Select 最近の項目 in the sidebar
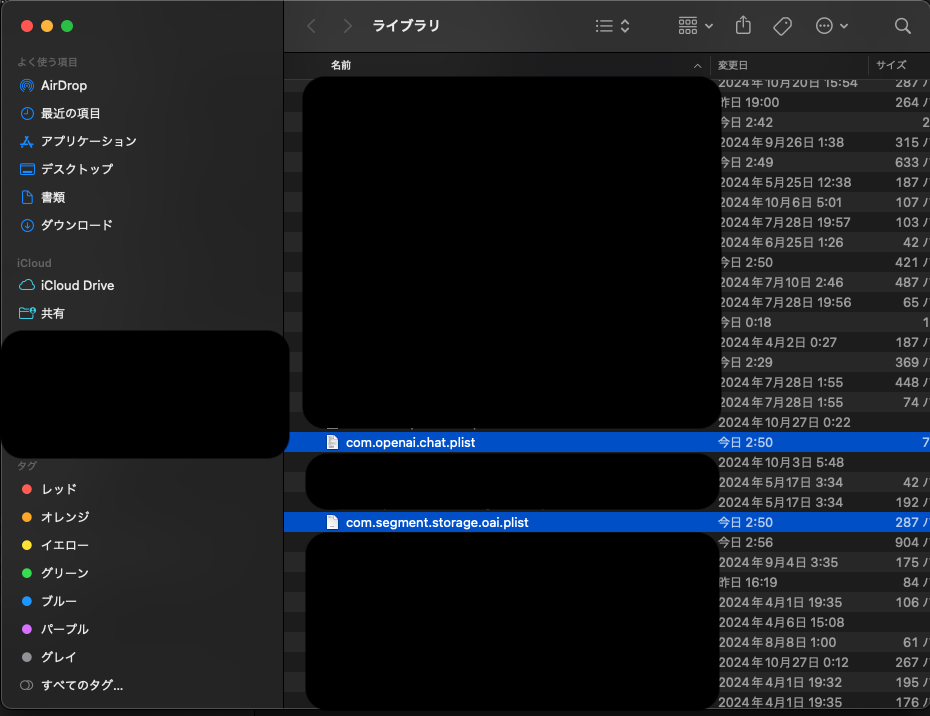The width and height of the screenshot is (930, 716). point(70,113)
